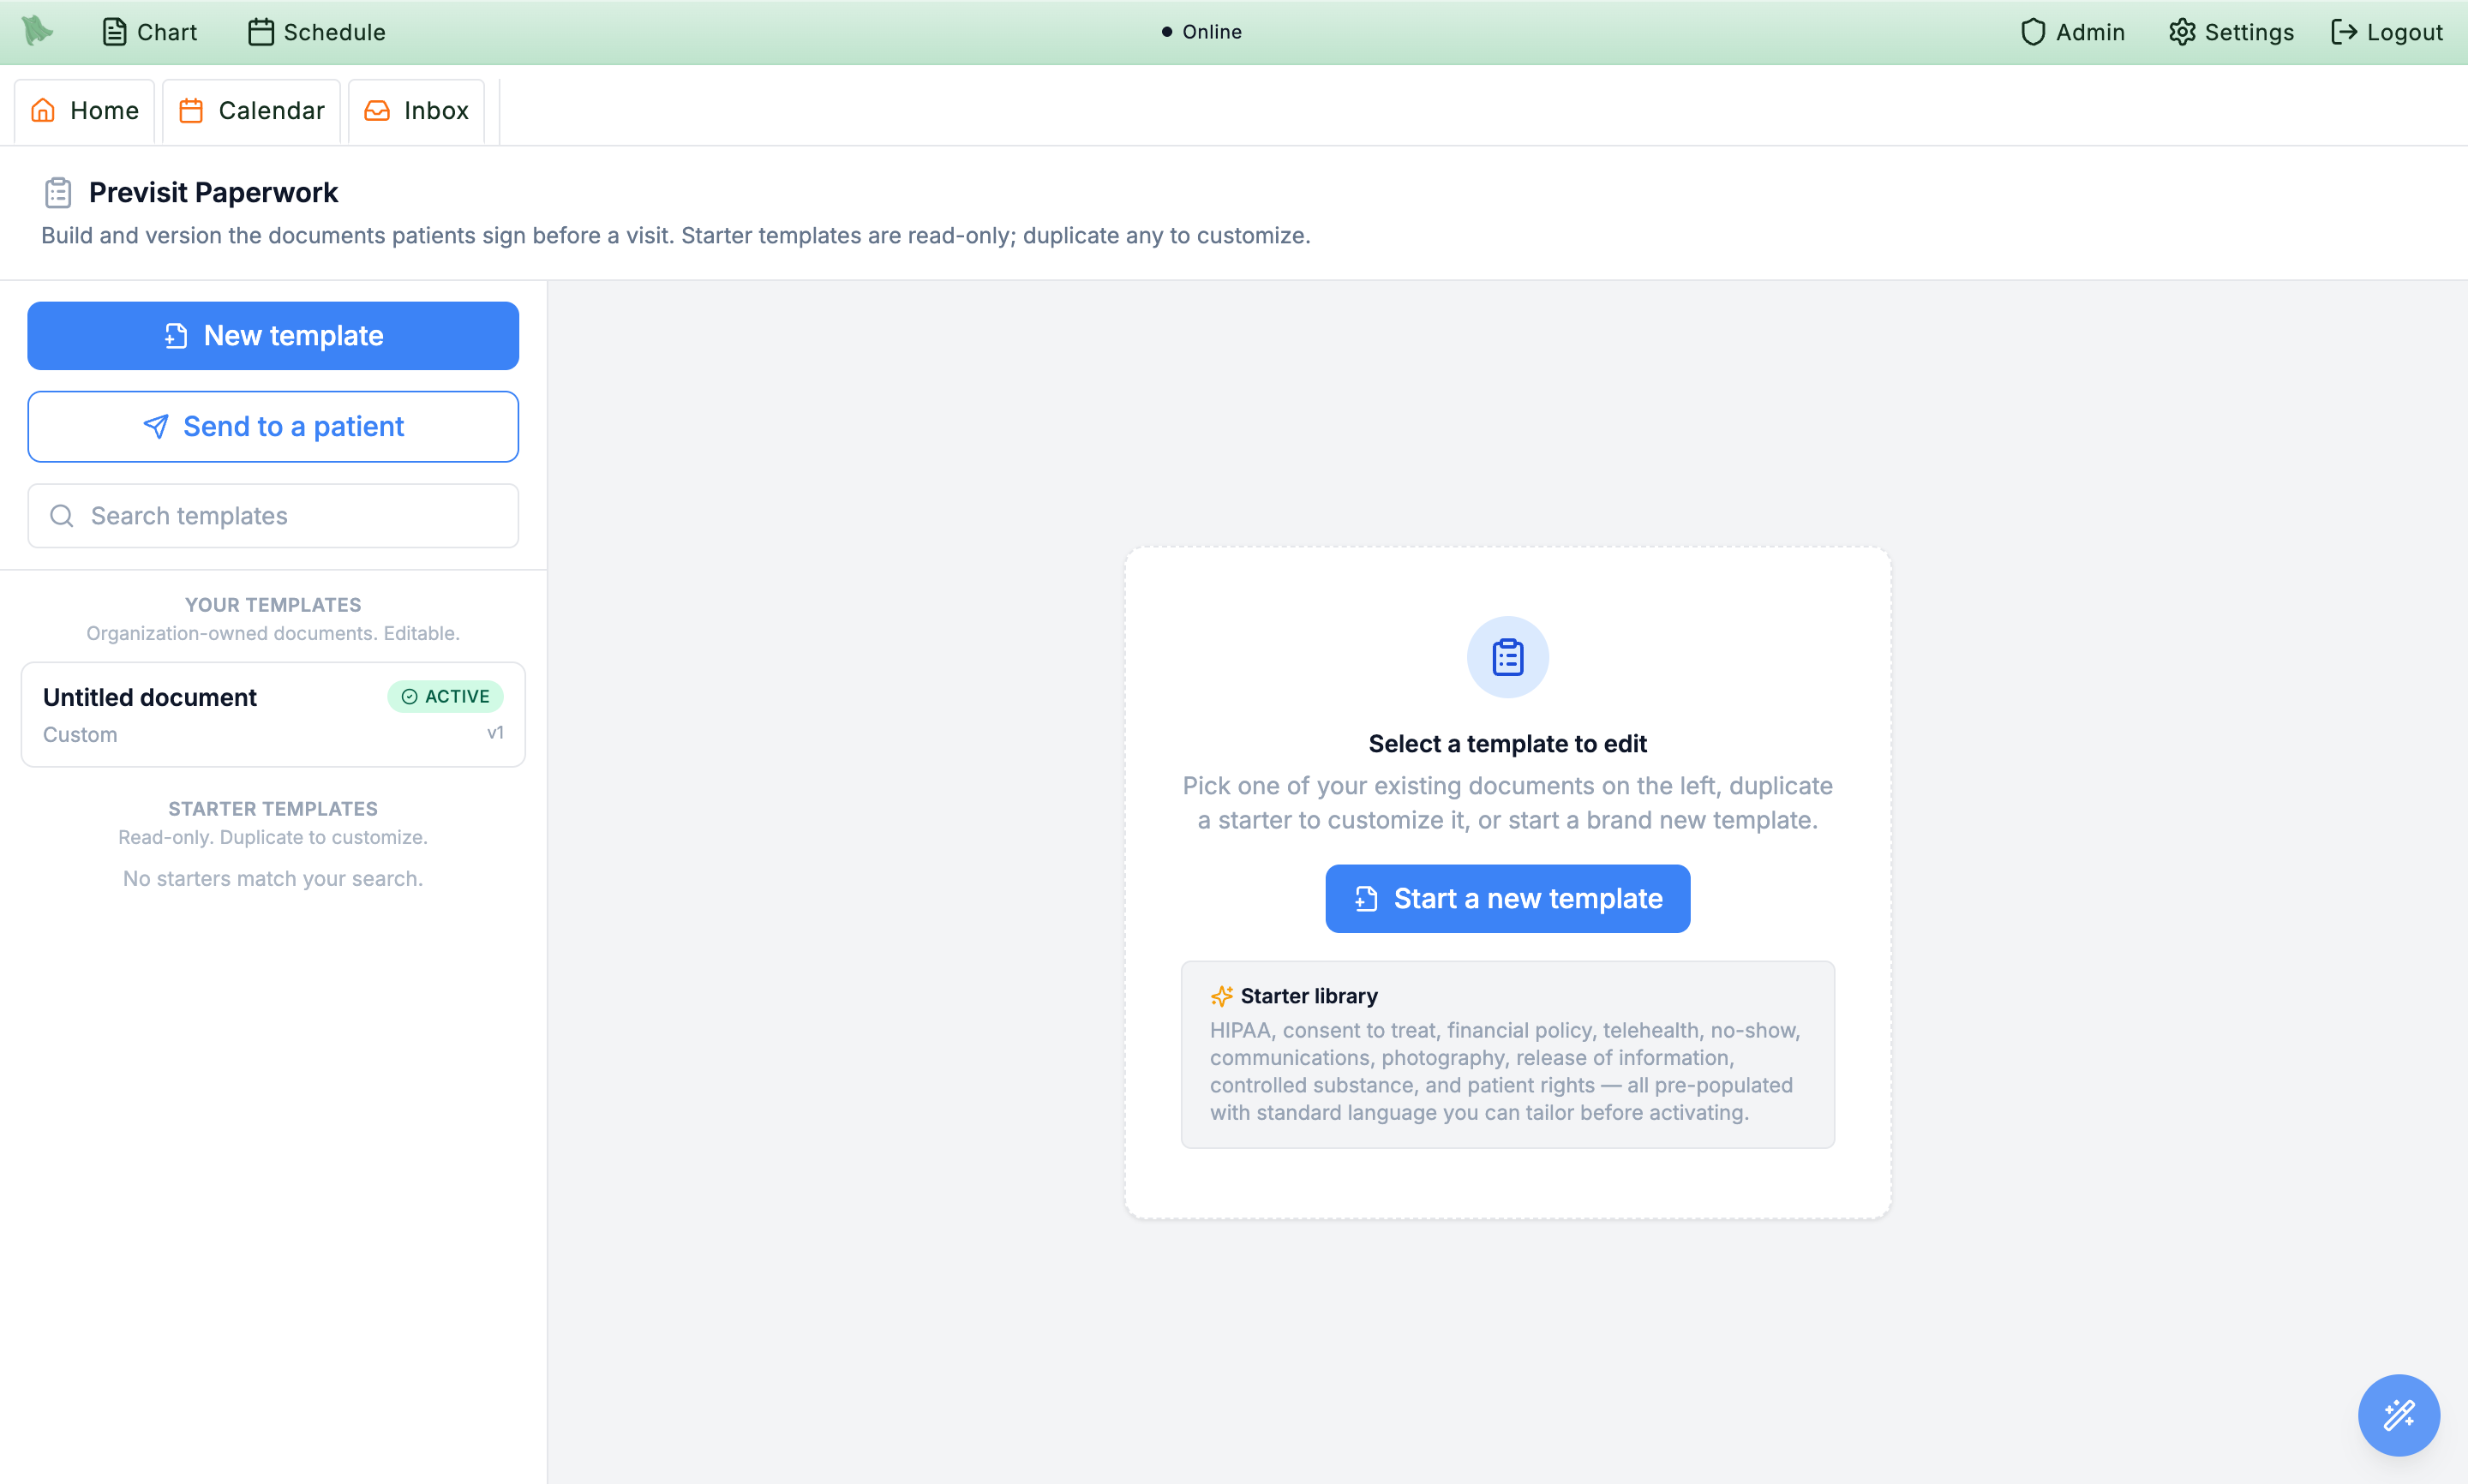Open the Admin section

click(2072, 32)
